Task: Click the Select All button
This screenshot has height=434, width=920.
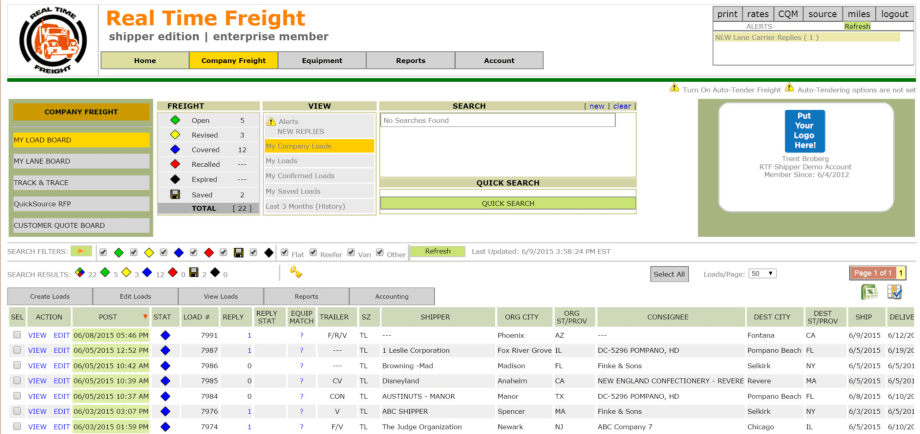Action: [669, 274]
